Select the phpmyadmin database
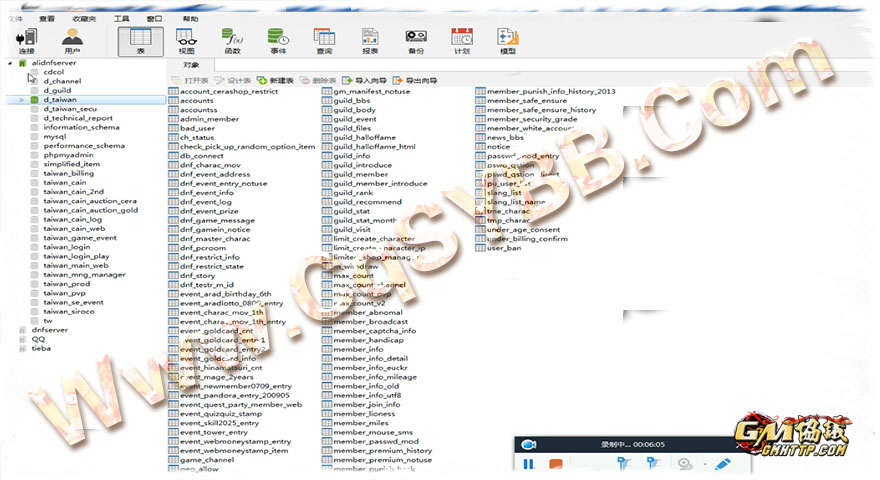Image resolution: width=880 pixels, height=480 pixels. [x=68, y=155]
